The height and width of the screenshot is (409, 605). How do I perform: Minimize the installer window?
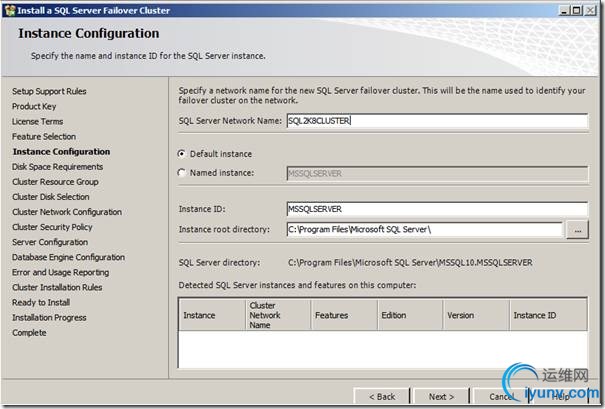(563, 9)
